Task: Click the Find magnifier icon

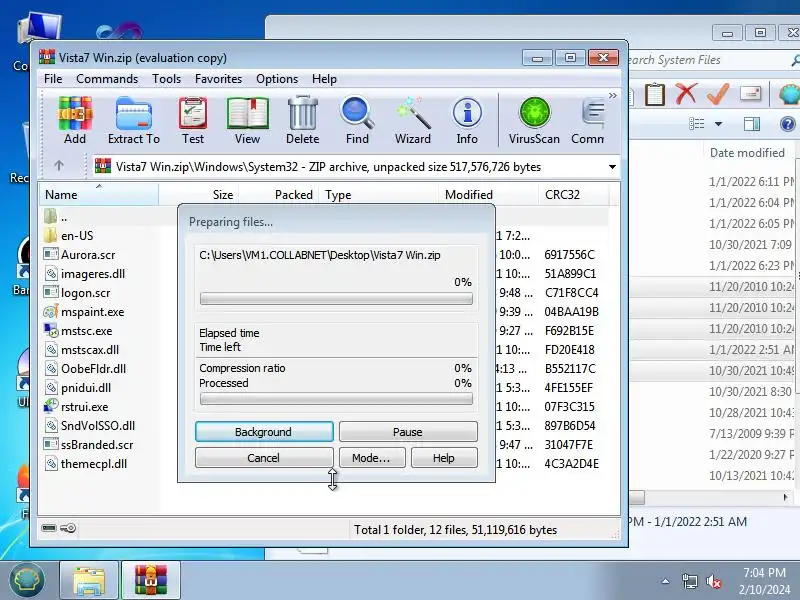Action: (357, 120)
